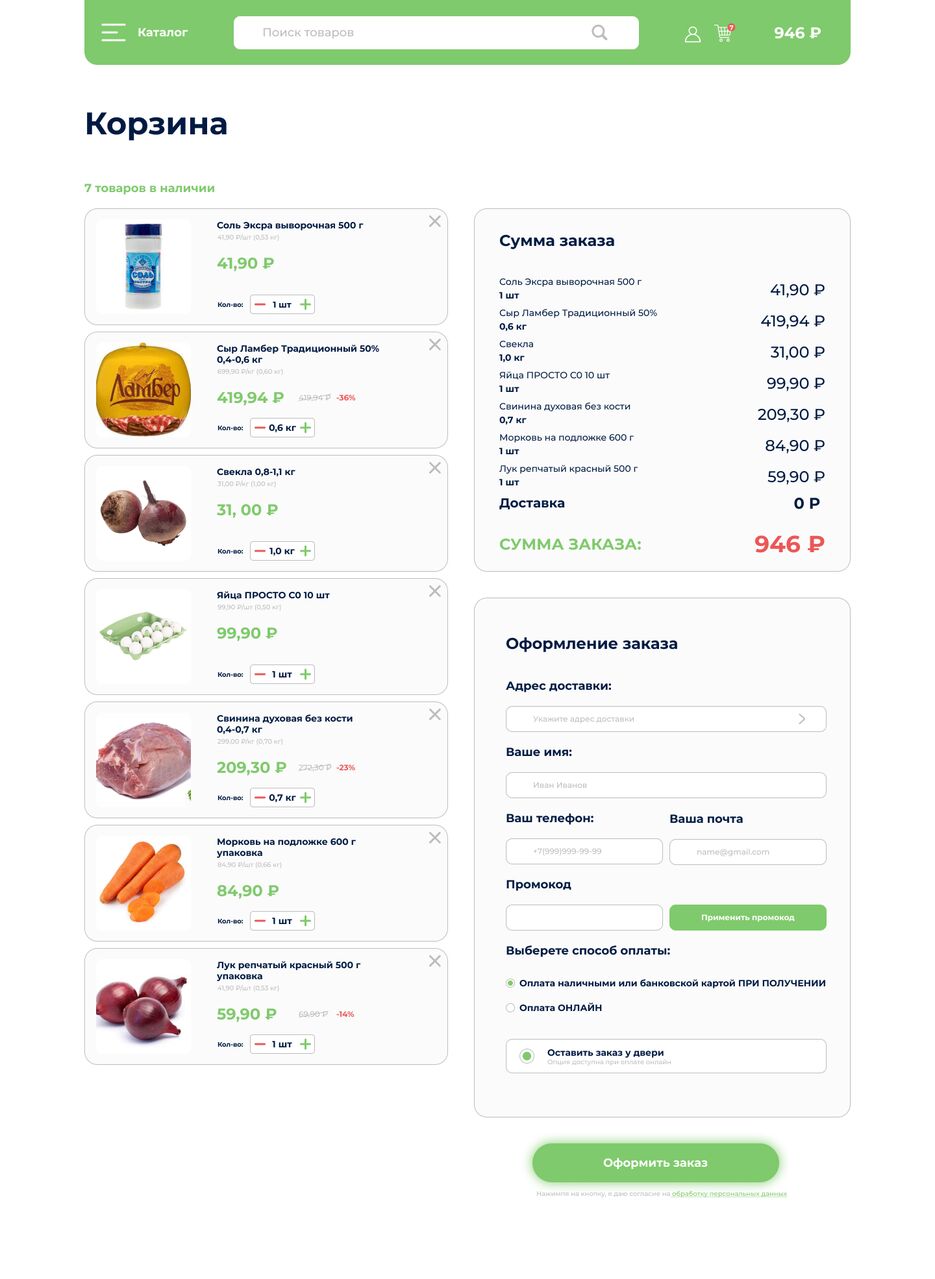This screenshot has width=935, height=1279.
Task: Select payment ПРИ ПОЛУЧЕНИИ radio option
Action: [x=510, y=983]
